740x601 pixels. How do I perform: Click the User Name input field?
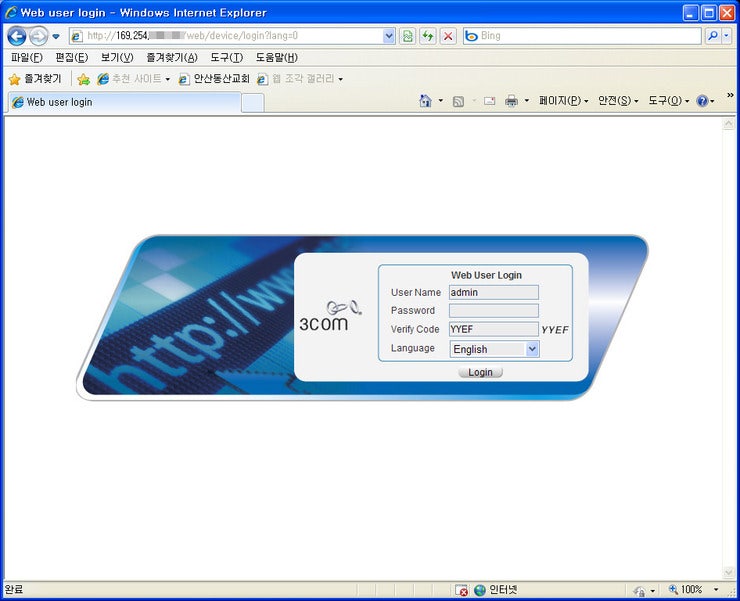click(x=494, y=292)
